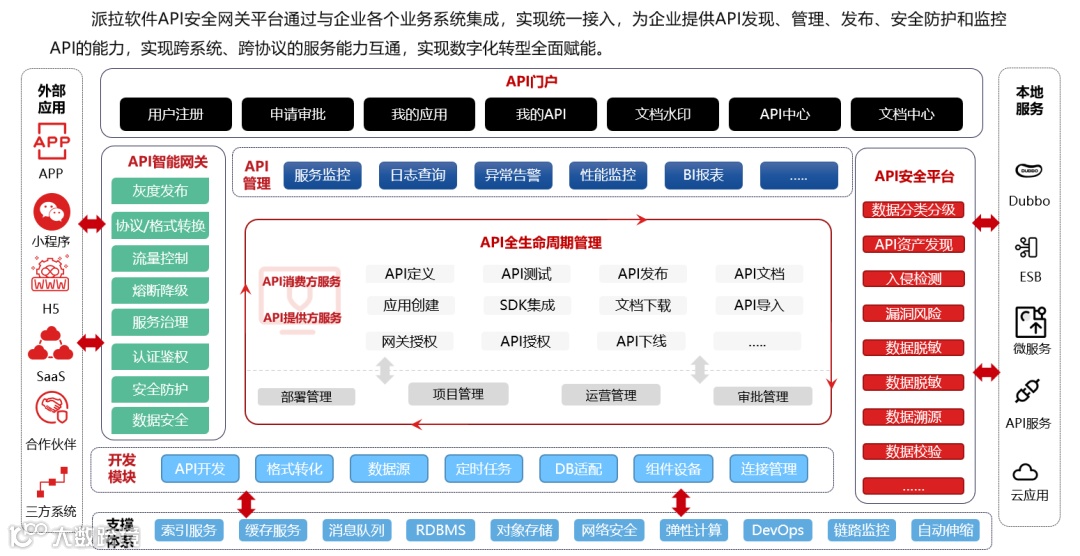Open 审批管理 in the lifecycle area

(763, 396)
